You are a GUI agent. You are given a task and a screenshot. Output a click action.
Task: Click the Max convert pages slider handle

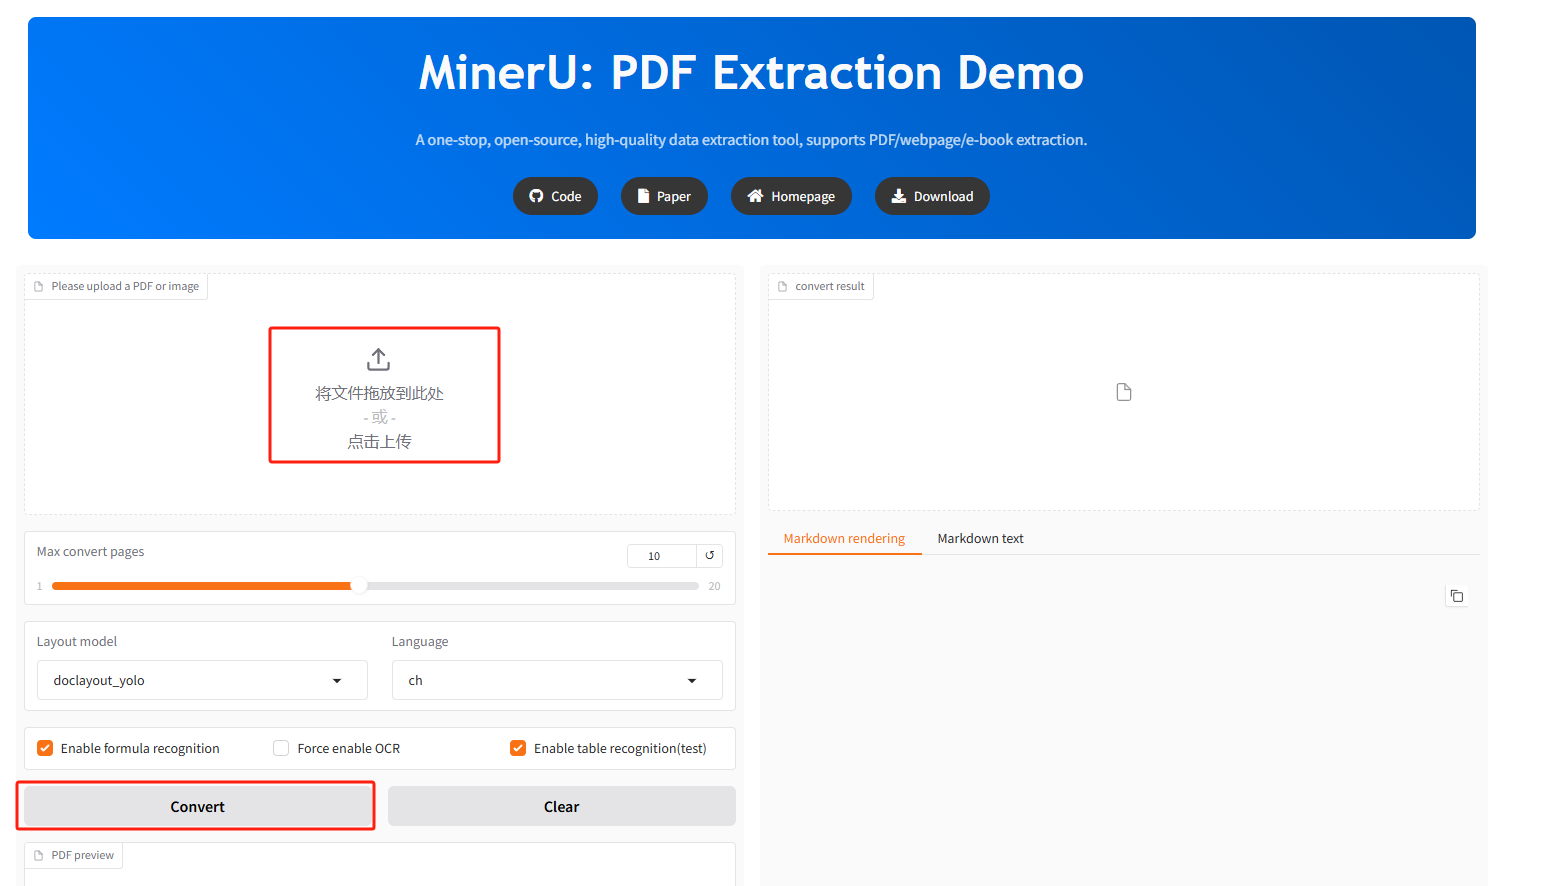click(x=359, y=586)
